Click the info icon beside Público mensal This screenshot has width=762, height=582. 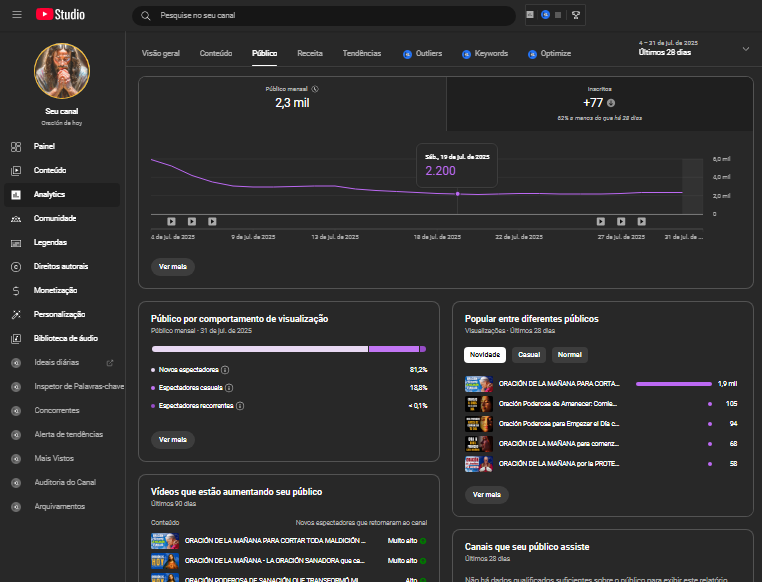point(315,89)
